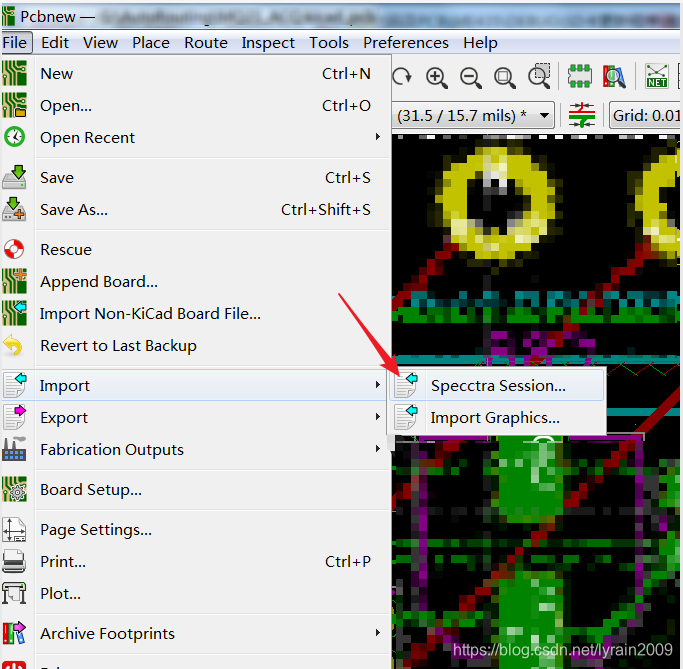Click the Import document icon

click(15, 385)
